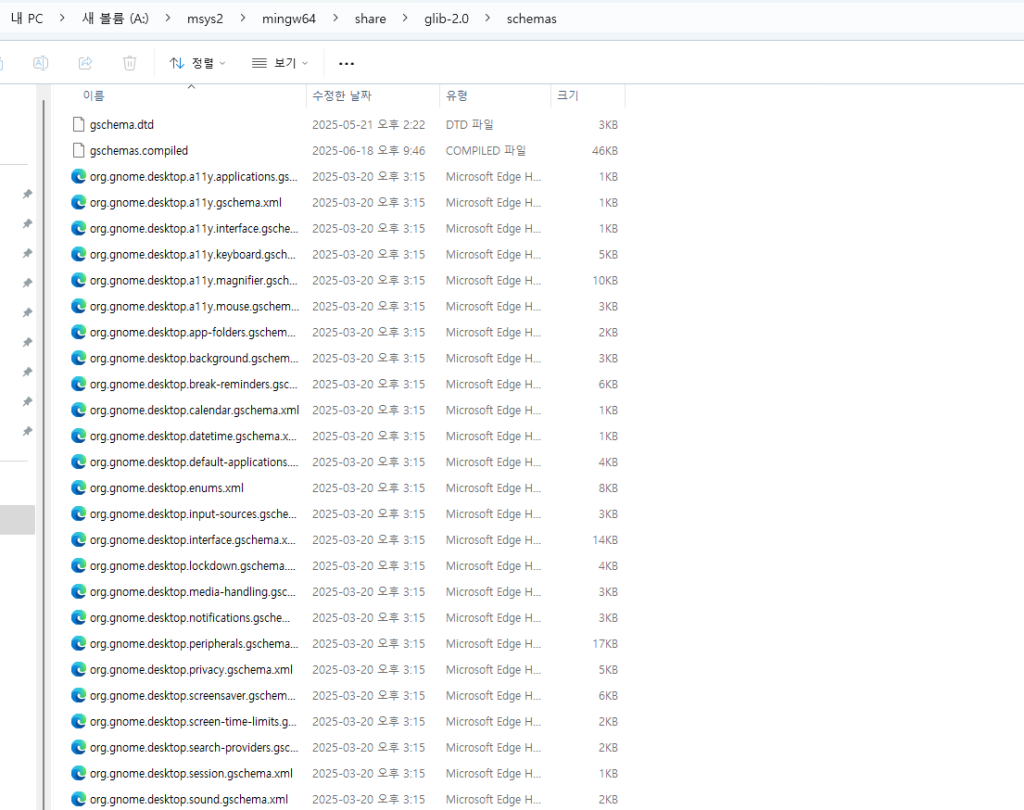Click the share toolbar icon

[x=86, y=63]
